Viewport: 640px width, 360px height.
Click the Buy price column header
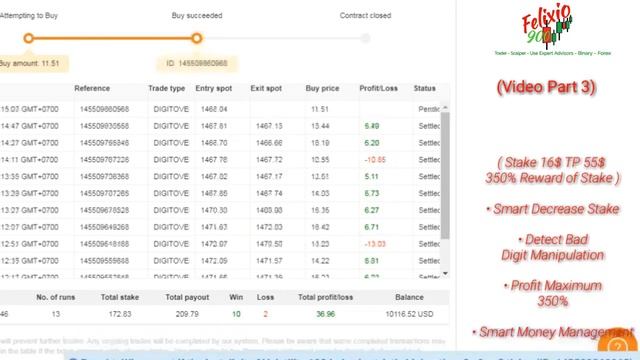click(x=322, y=89)
